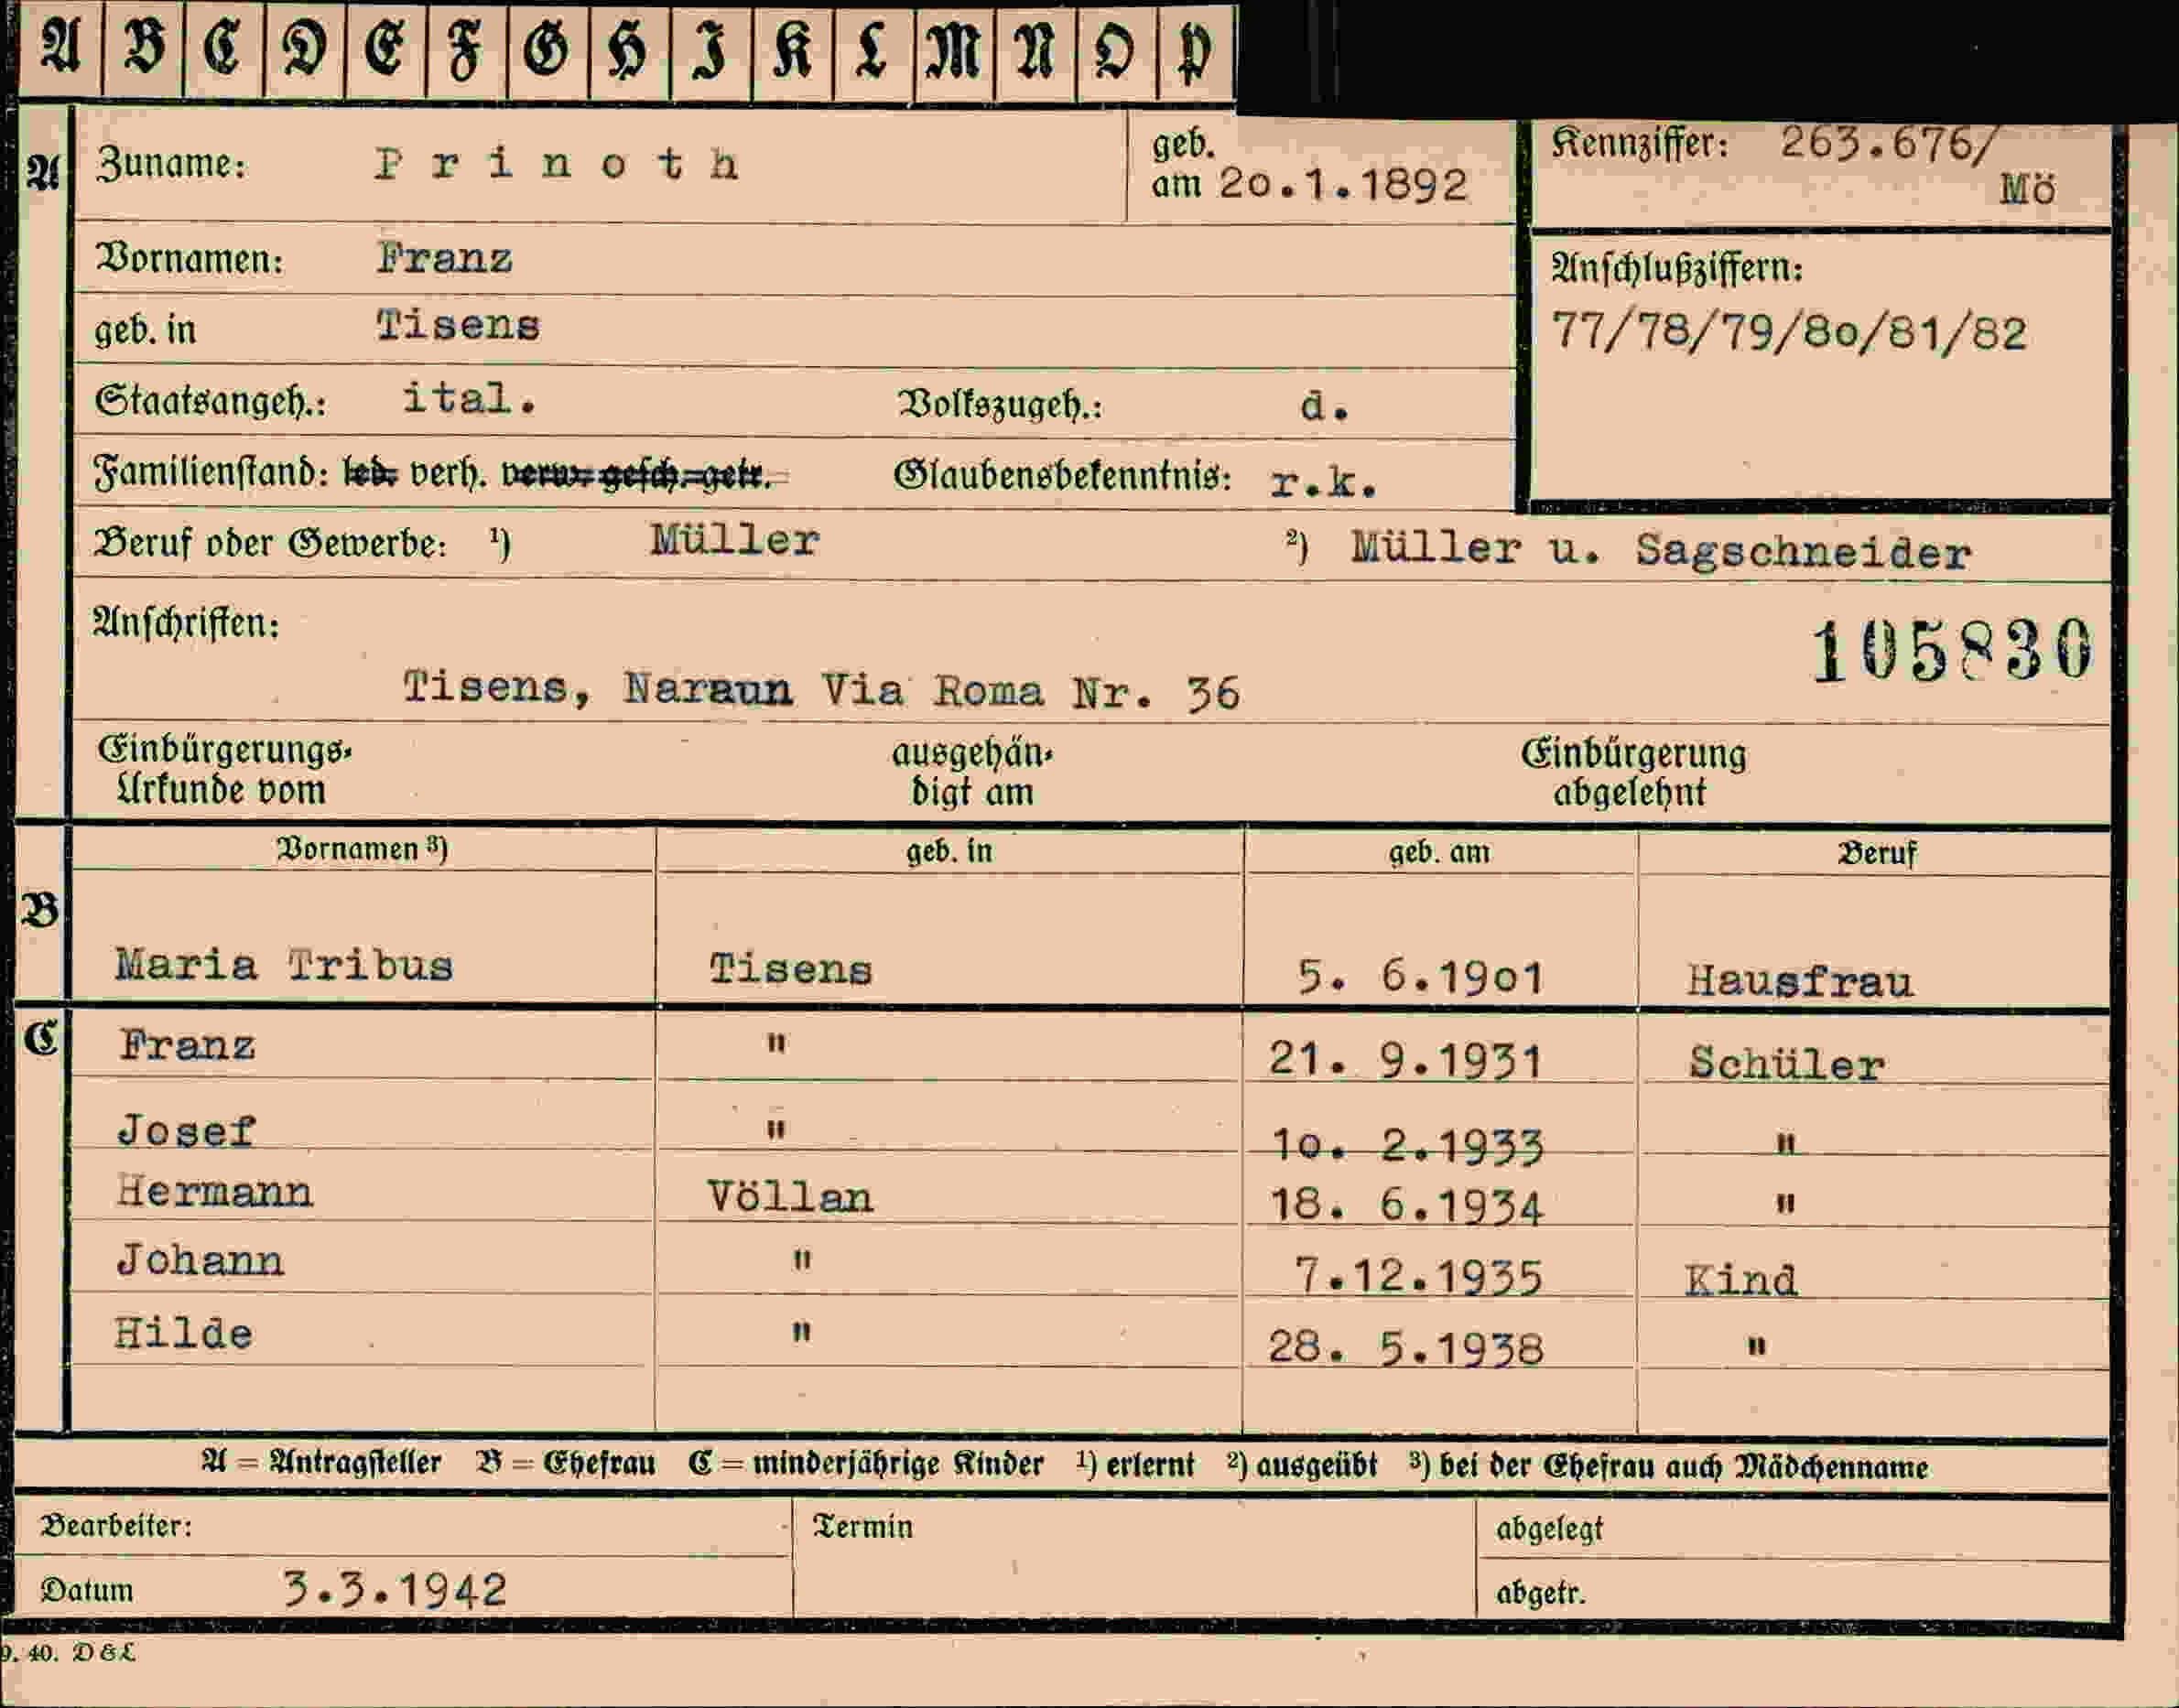Click the Kennziffer value 263.676/
Image resolution: width=2179 pixels, height=1708 pixels.
[x=1888, y=144]
